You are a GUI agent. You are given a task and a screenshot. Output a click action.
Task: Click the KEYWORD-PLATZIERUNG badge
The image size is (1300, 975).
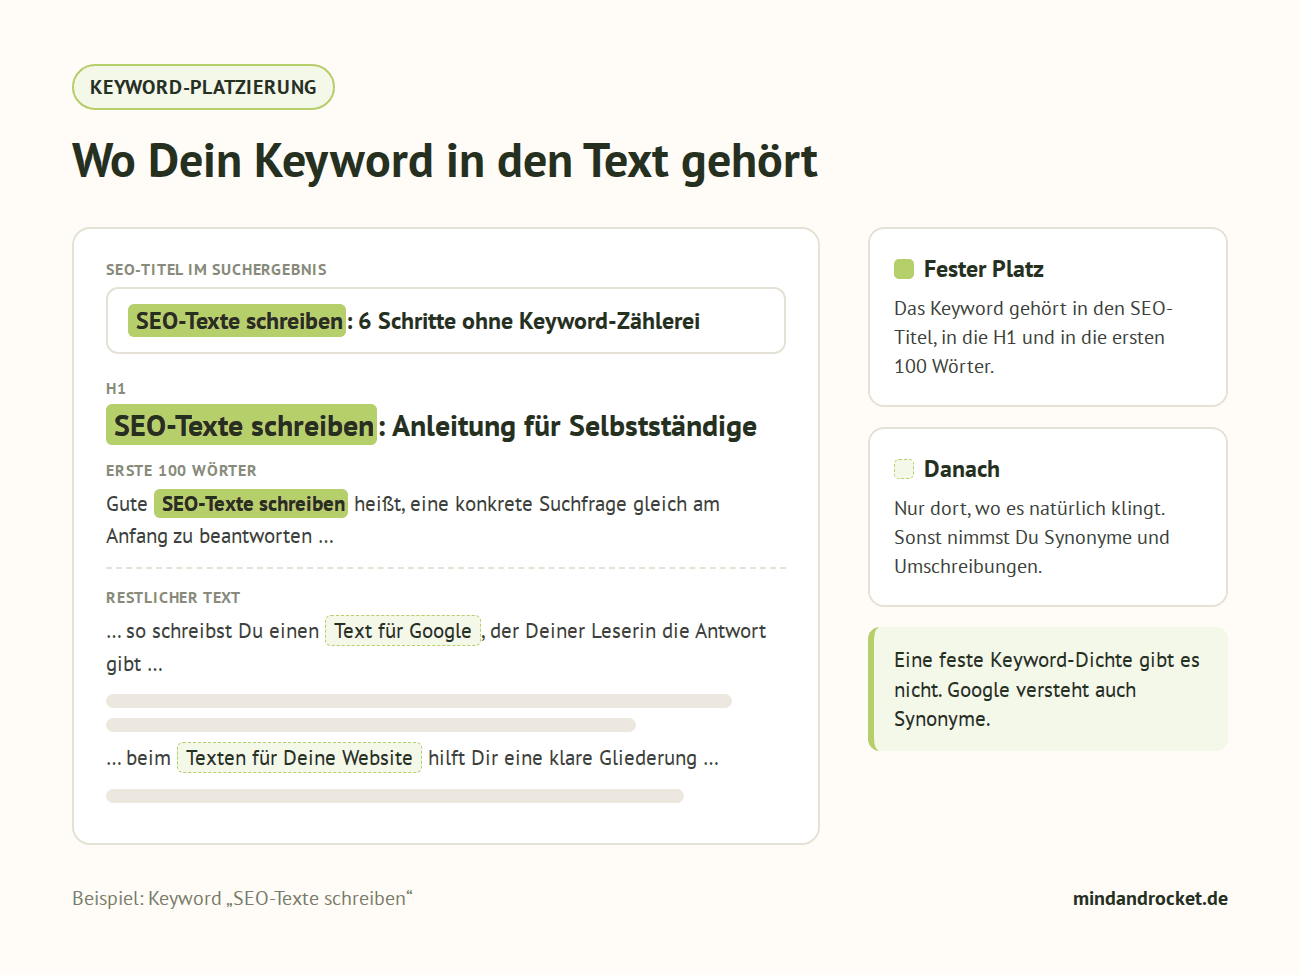click(203, 87)
